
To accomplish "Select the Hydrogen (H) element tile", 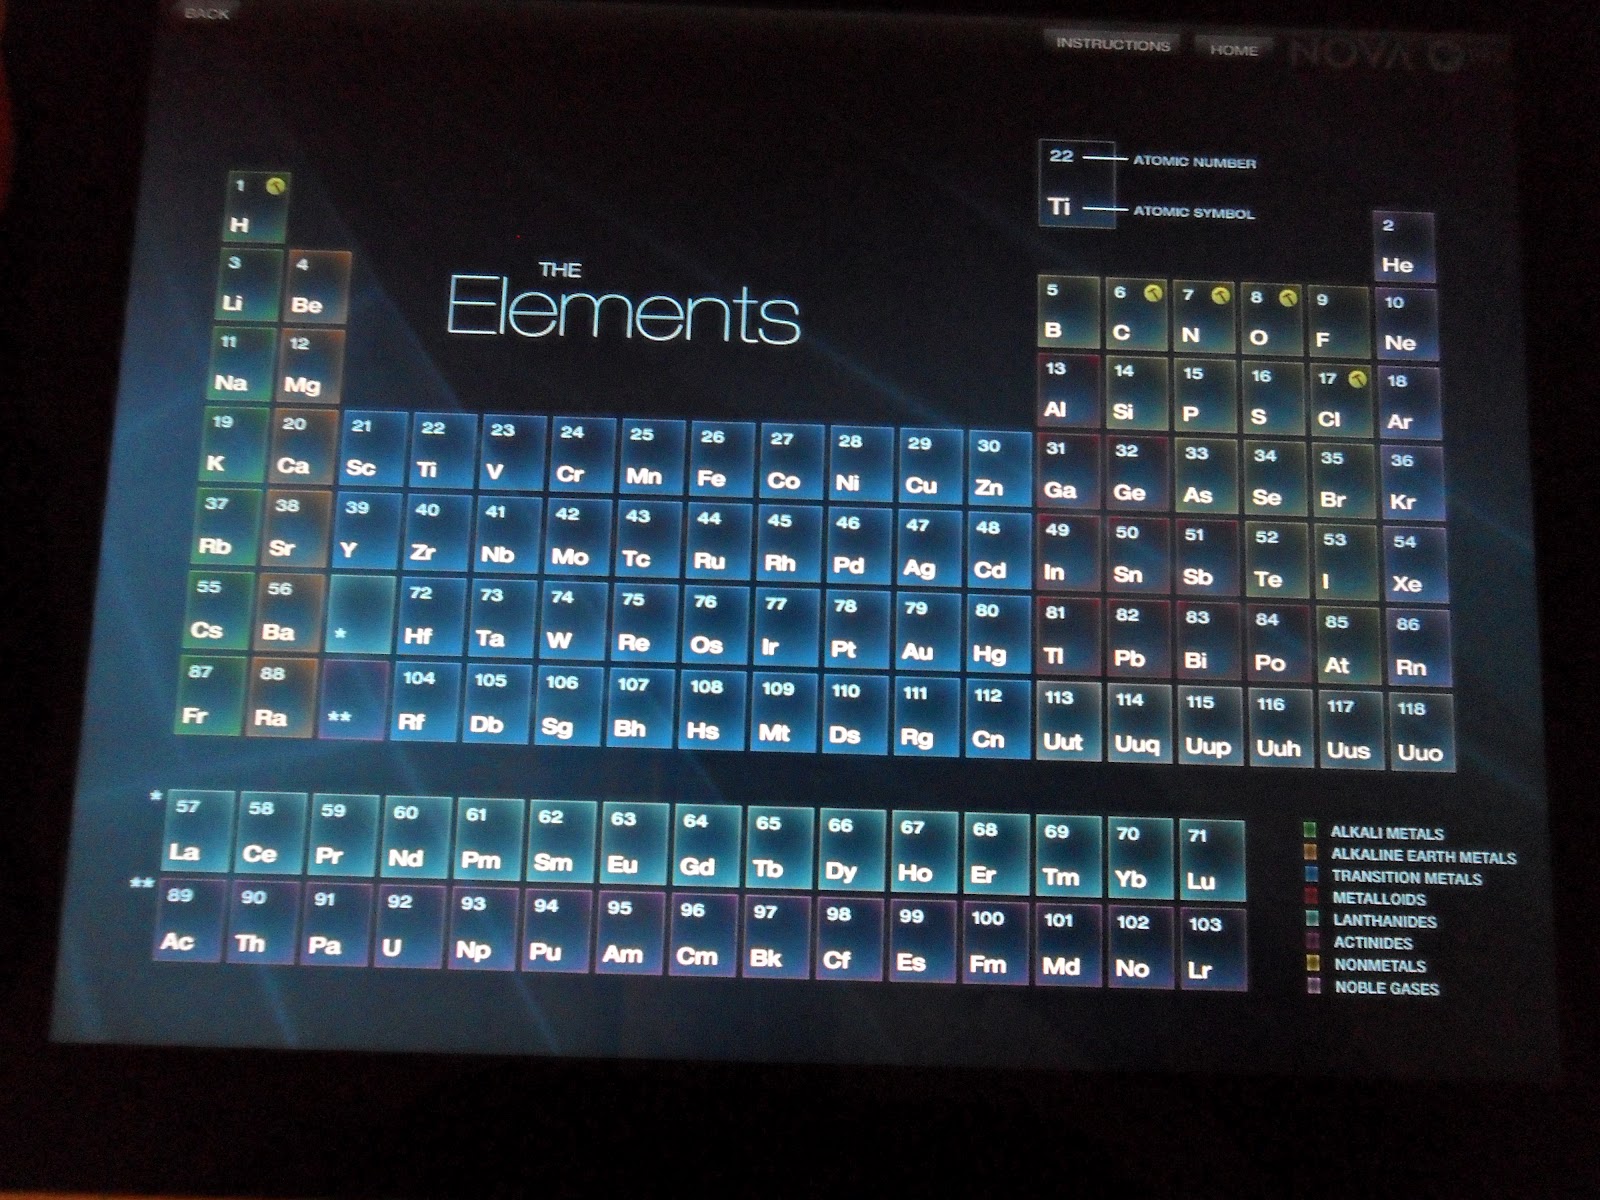I will [x=256, y=207].
